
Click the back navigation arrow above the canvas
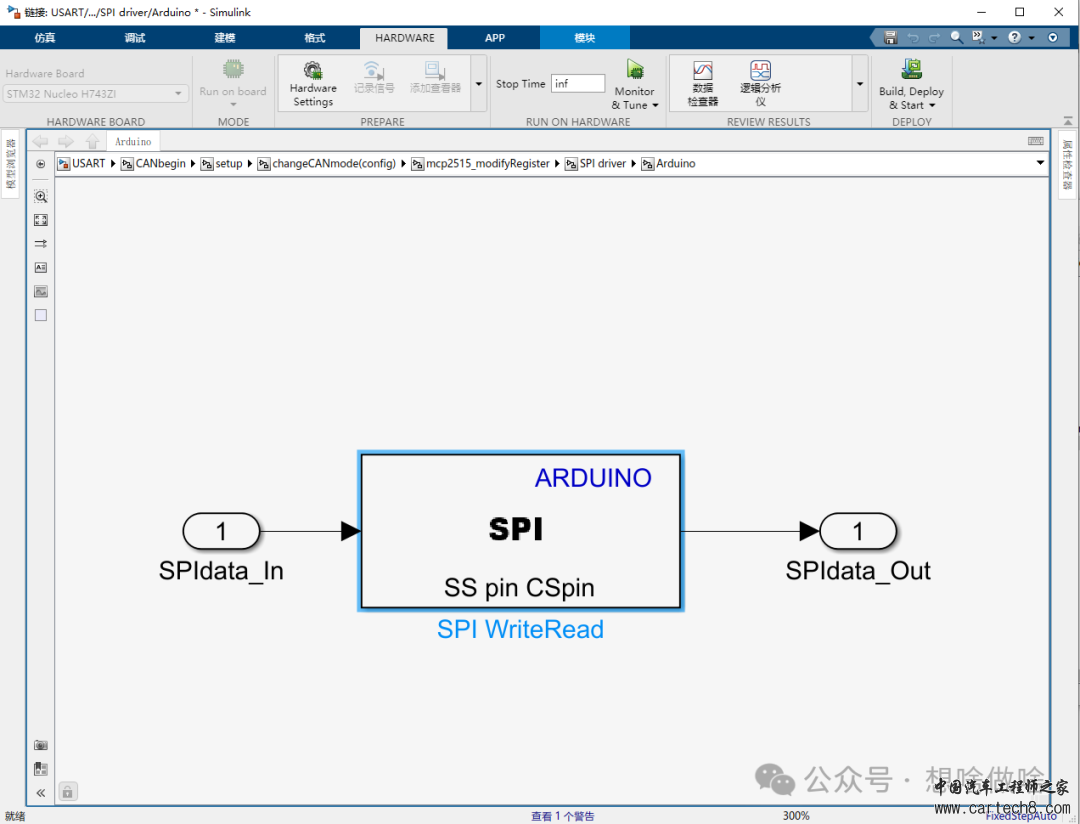(x=41, y=141)
